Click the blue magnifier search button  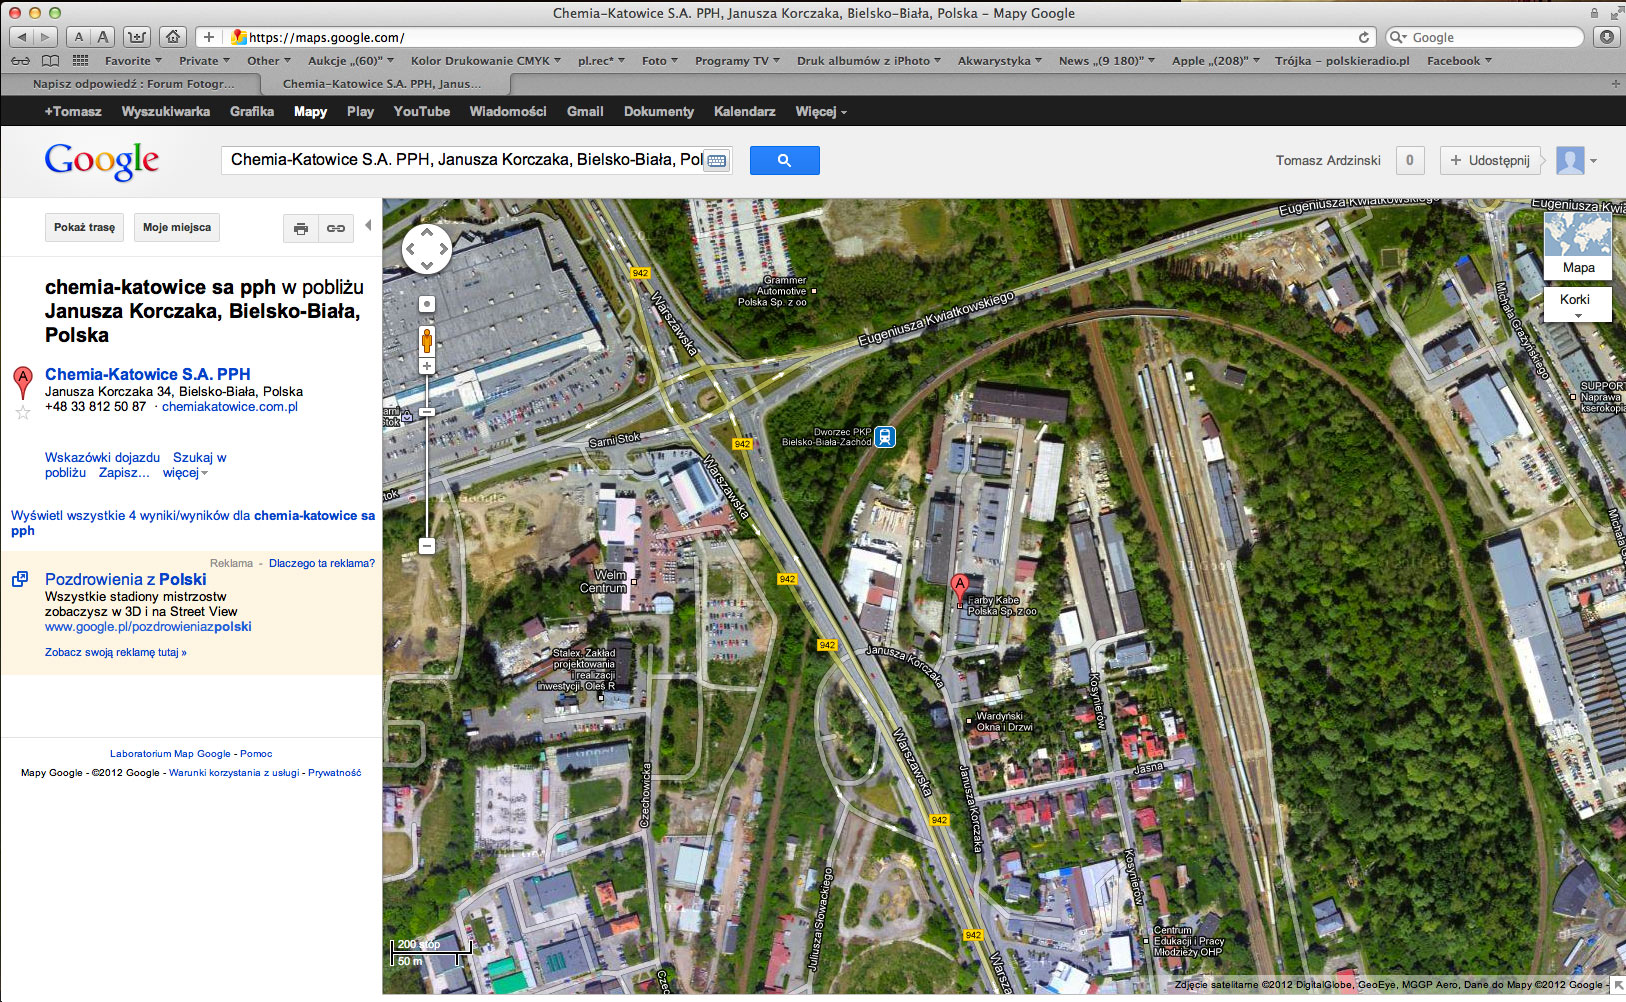(784, 160)
